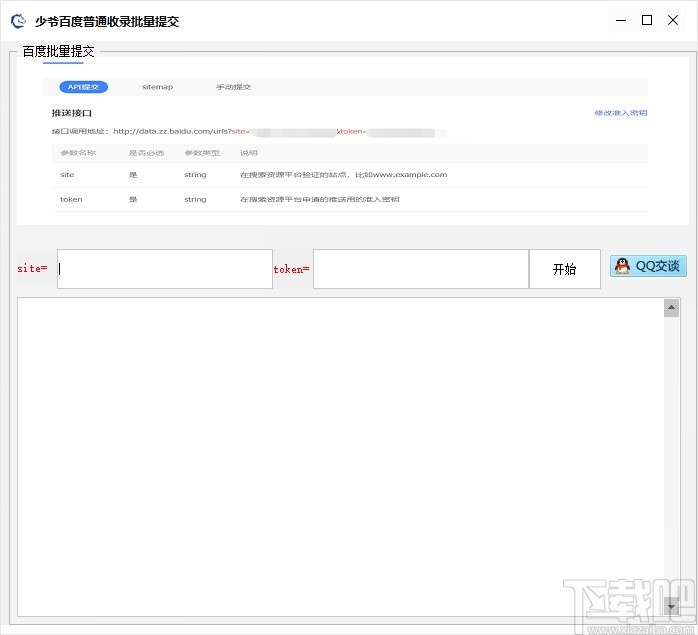The width and height of the screenshot is (698, 635).
Task: Click the 'token' row name in the table
Action: tap(71, 199)
